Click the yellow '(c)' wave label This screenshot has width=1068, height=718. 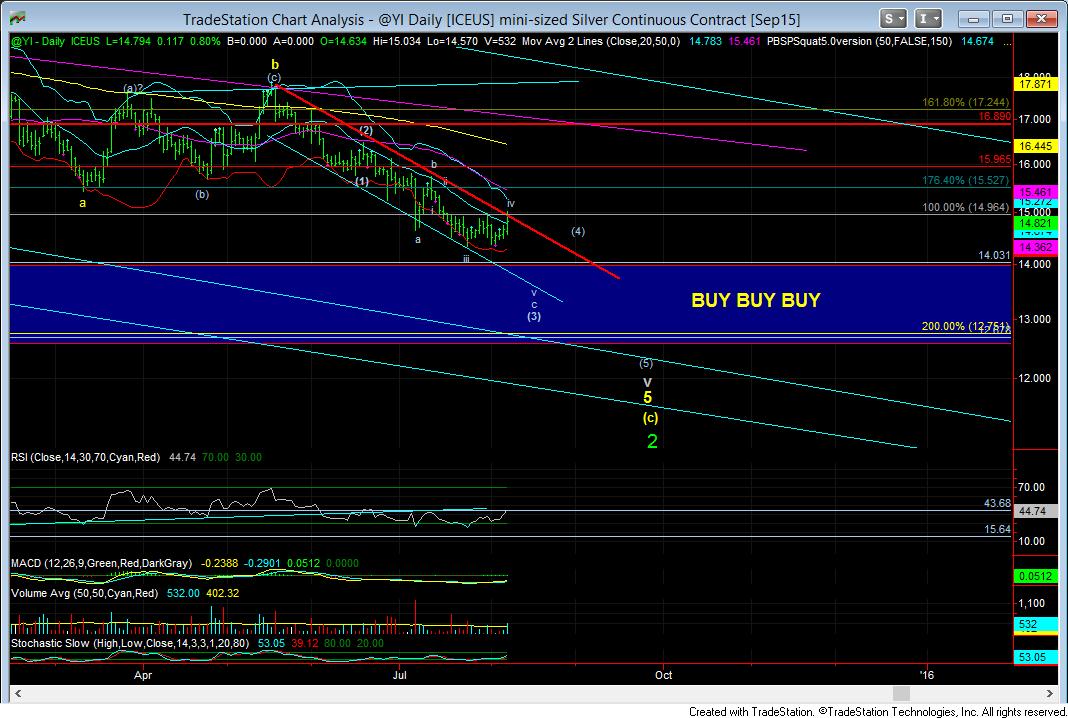650,418
